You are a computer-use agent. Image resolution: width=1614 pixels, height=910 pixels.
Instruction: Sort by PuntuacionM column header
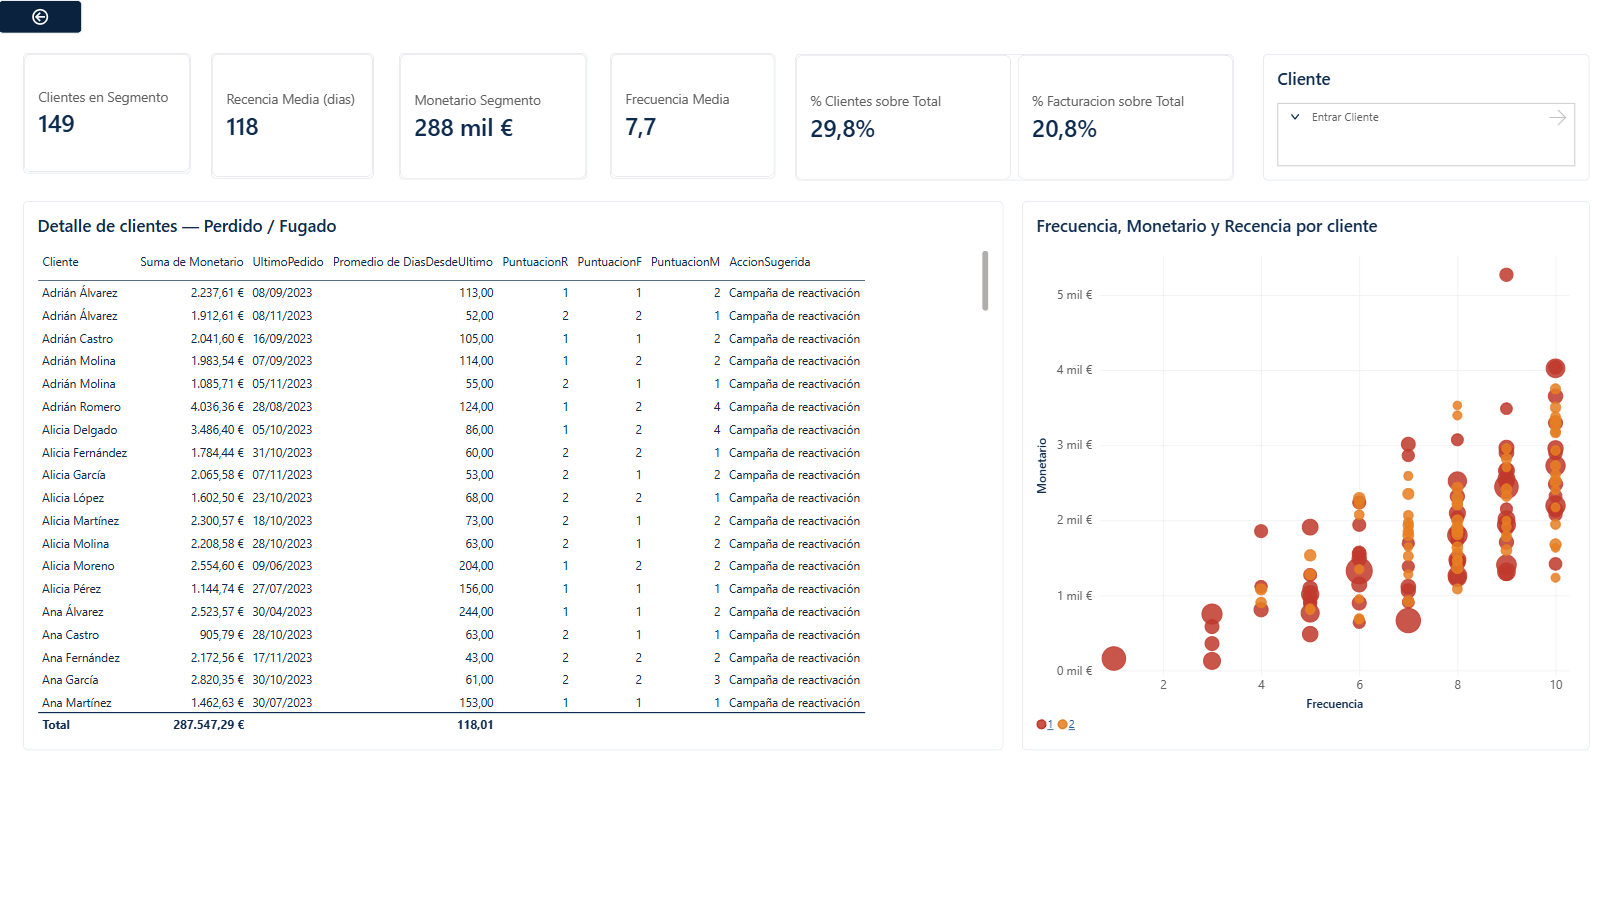[685, 262]
